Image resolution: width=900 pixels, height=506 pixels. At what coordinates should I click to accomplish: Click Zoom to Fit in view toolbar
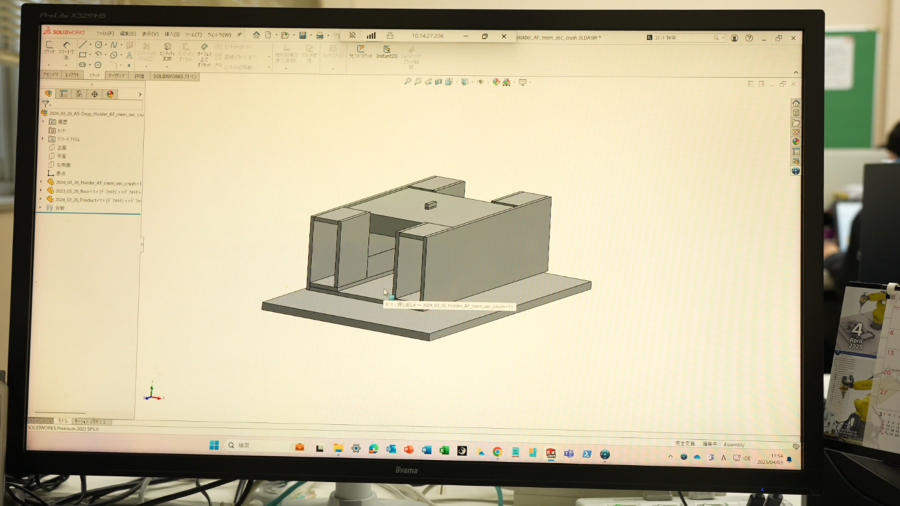pos(408,82)
